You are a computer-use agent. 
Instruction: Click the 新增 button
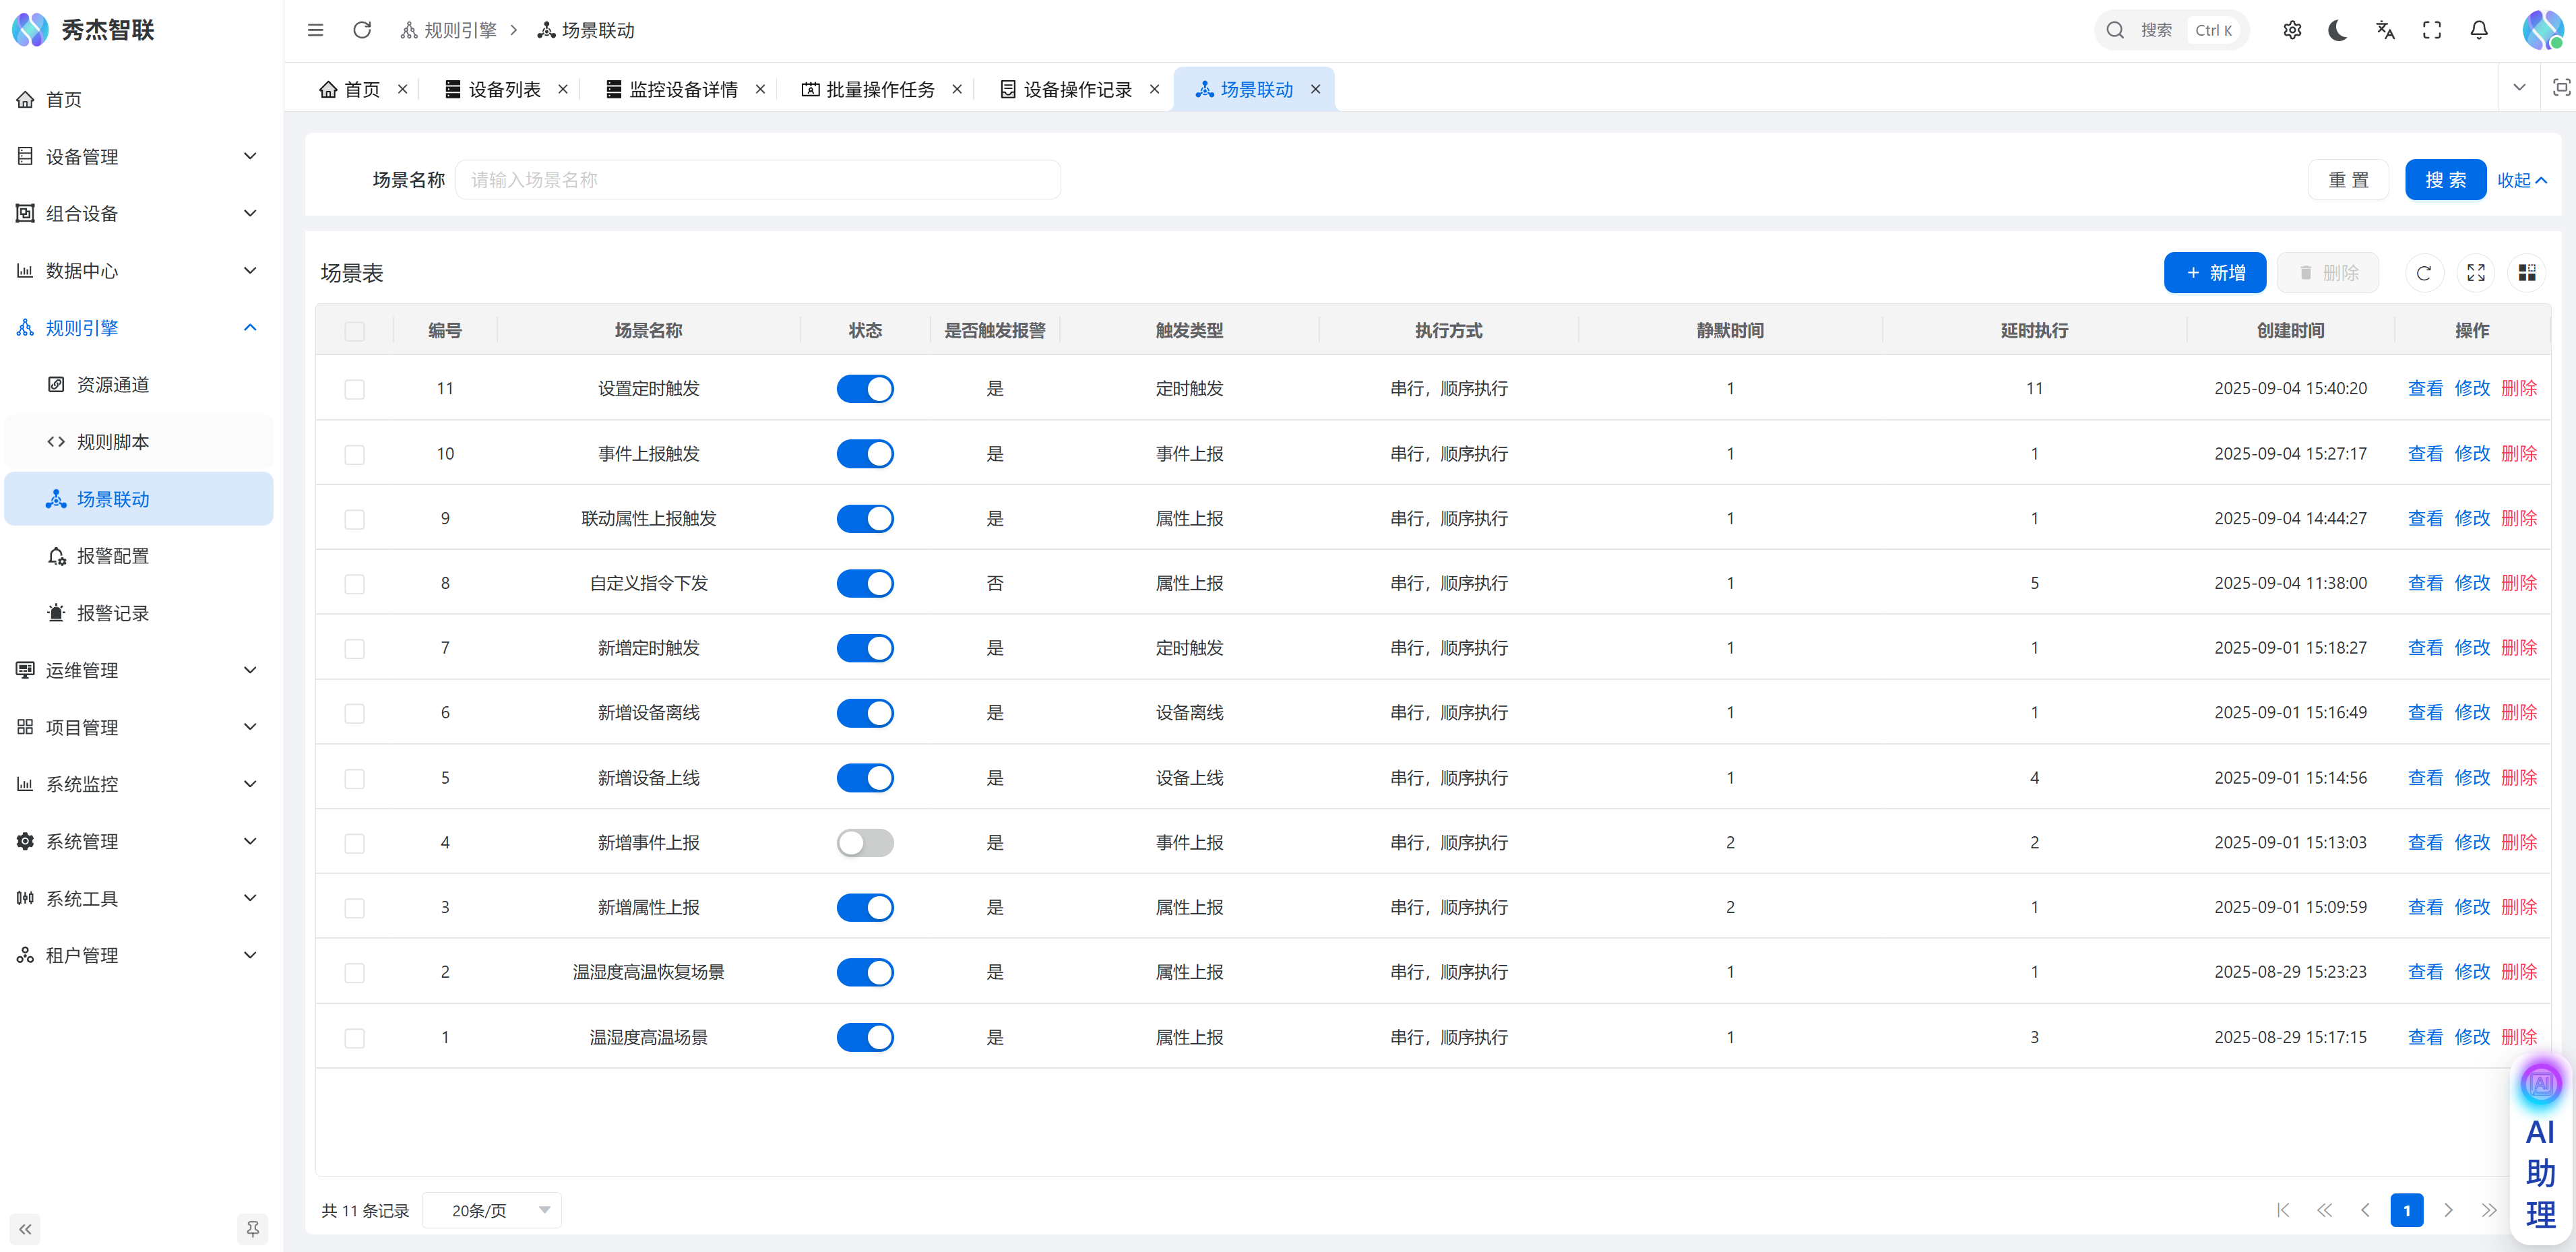(2214, 273)
